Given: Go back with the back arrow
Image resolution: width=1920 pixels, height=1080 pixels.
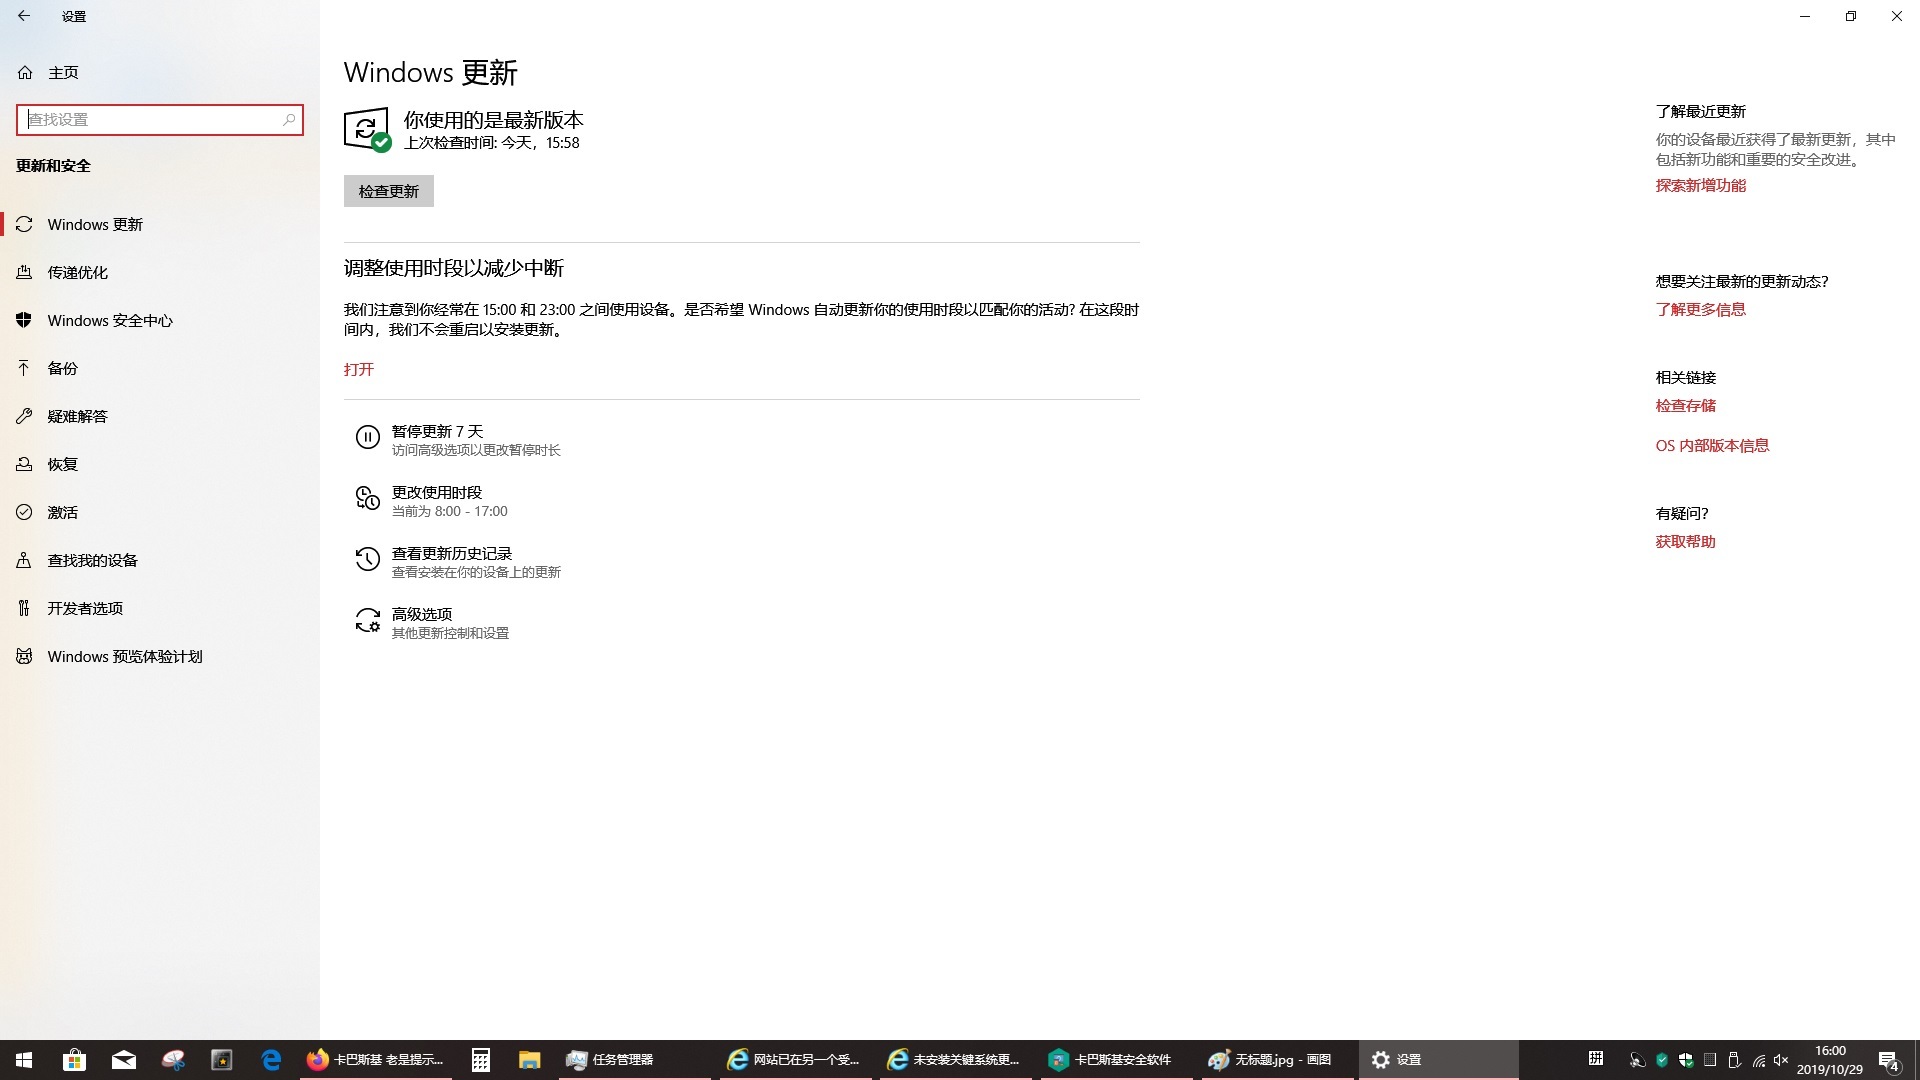Looking at the screenshot, I should coord(24,16).
